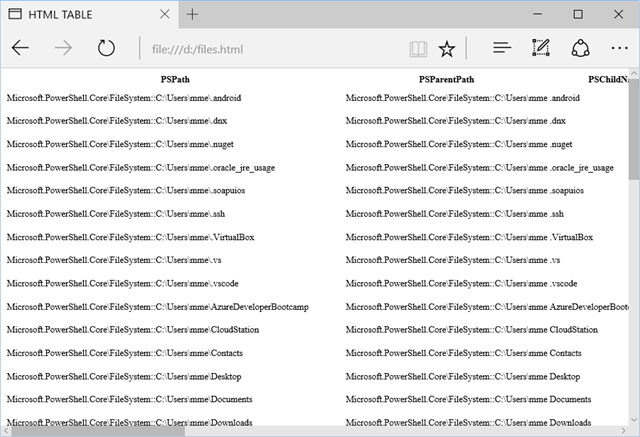
Task: Select PSParentPath cell ending in mme .nuget
Action: tap(459, 144)
